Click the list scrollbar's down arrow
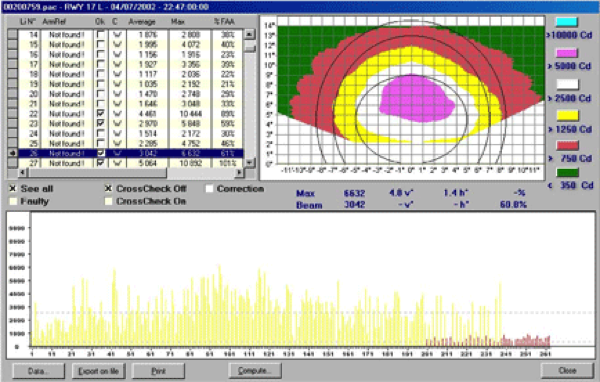Screen dimensions: 600x382 249,163
